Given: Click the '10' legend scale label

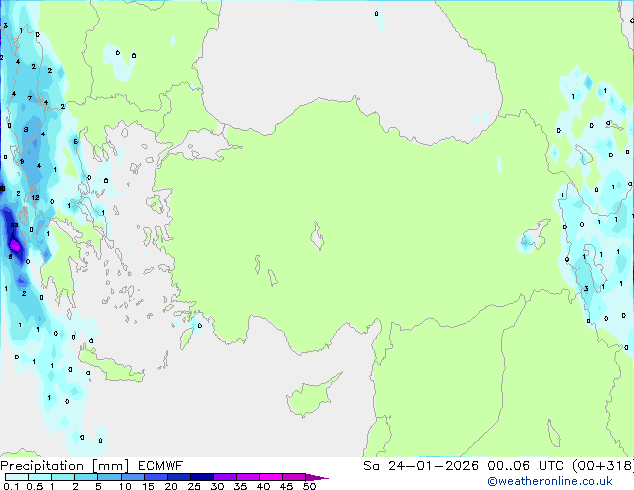Looking at the screenshot, I should (x=125, y=486).
